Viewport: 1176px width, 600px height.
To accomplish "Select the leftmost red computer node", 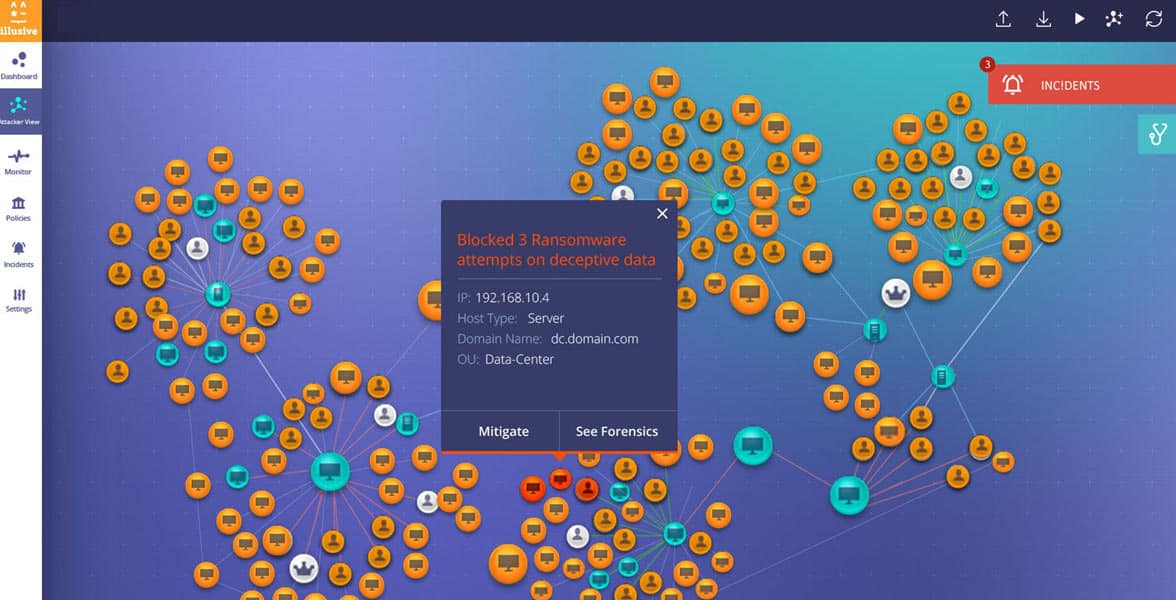I will 533,489.
